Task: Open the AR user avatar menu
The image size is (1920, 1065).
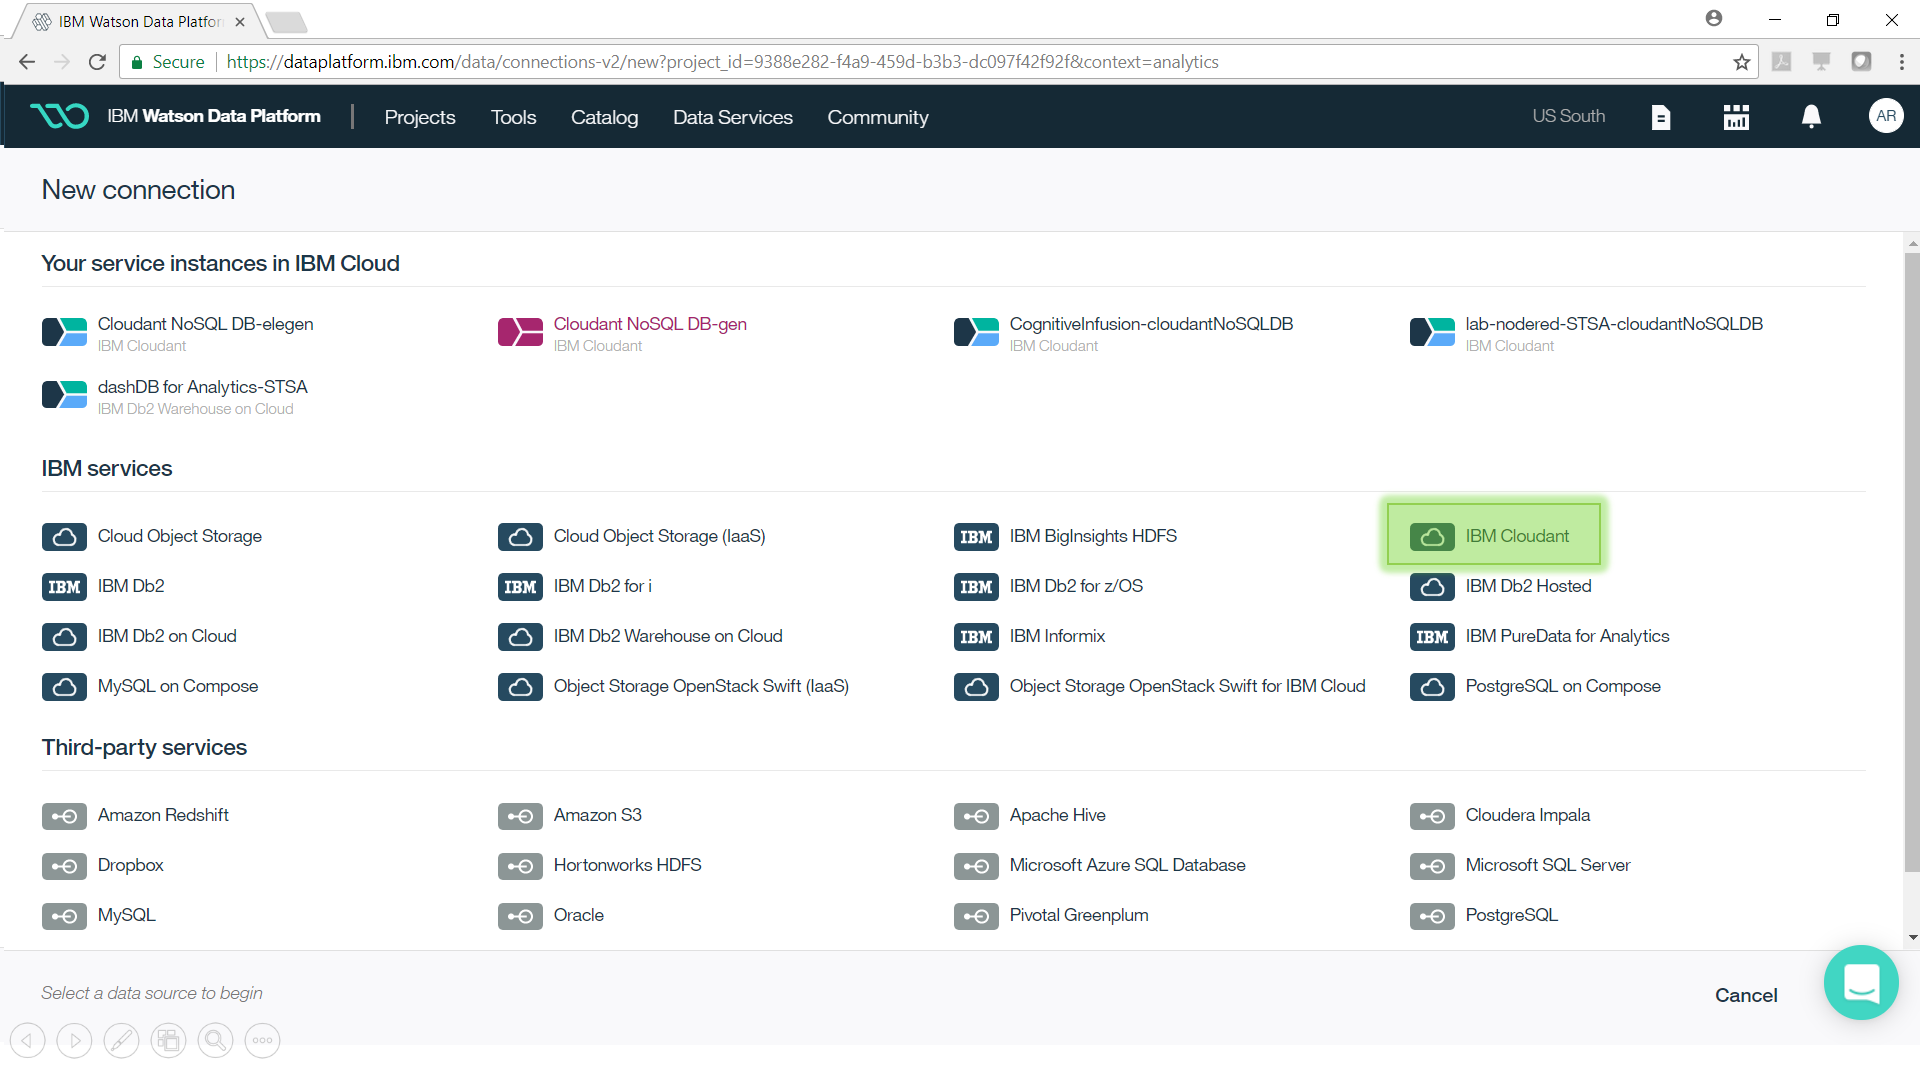Action: click(1886, 116)
